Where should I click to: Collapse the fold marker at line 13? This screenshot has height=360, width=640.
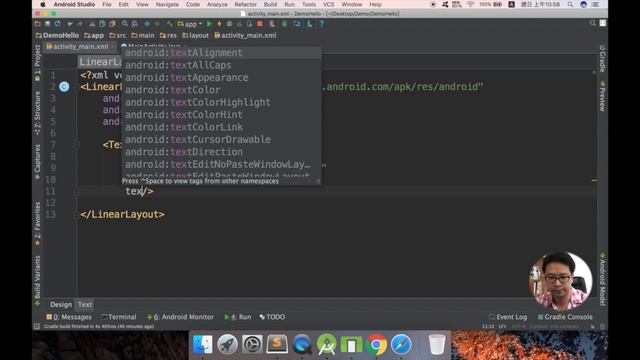click(x=76, y=214)
